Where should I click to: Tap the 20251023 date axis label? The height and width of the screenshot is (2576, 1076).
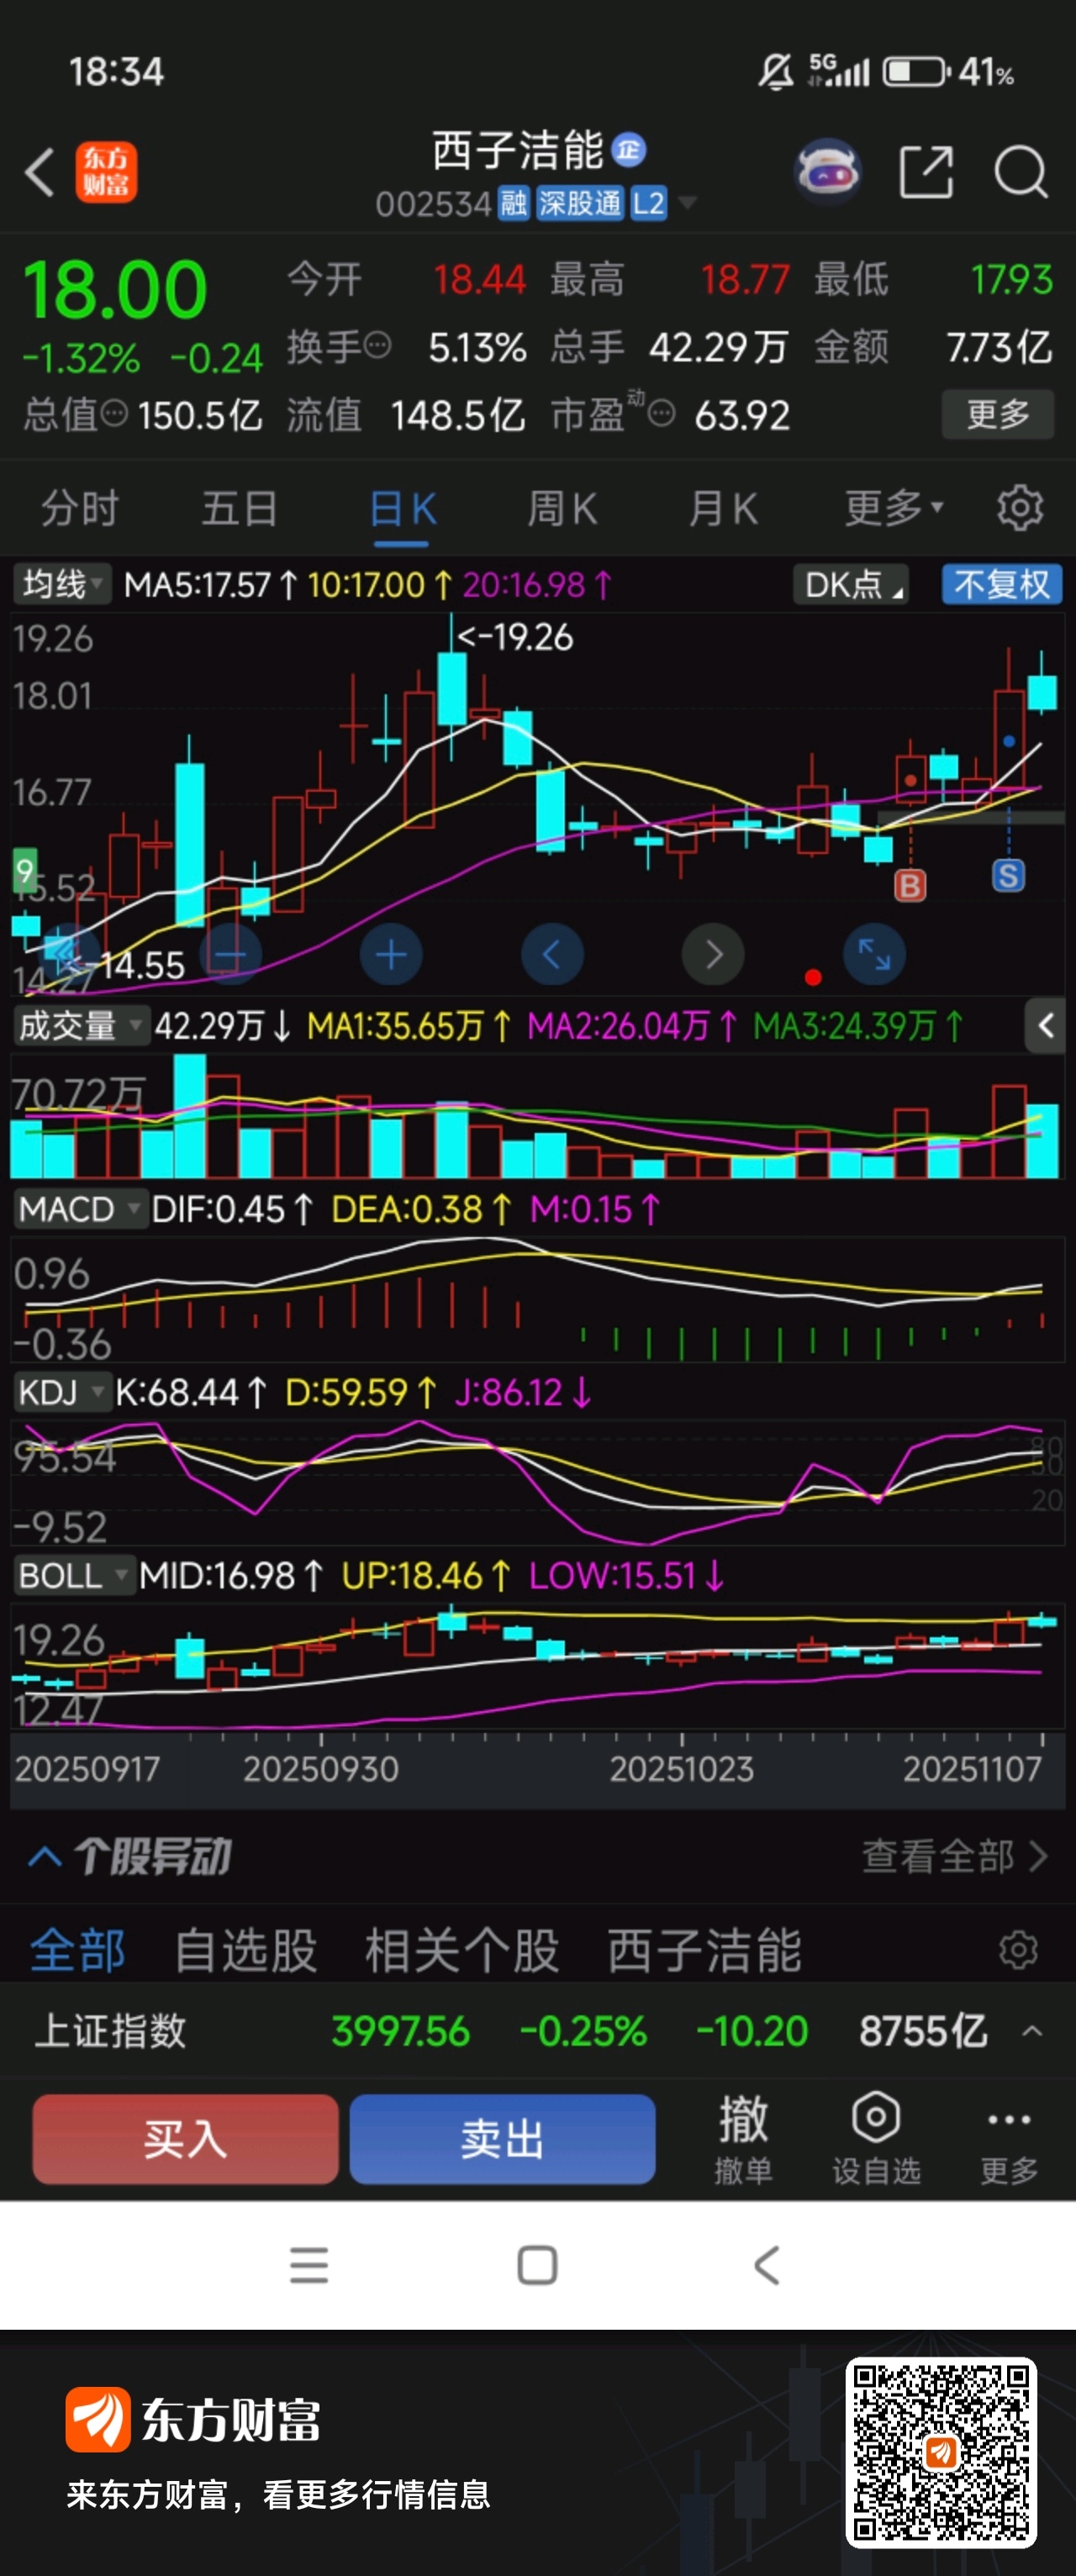682,1768
